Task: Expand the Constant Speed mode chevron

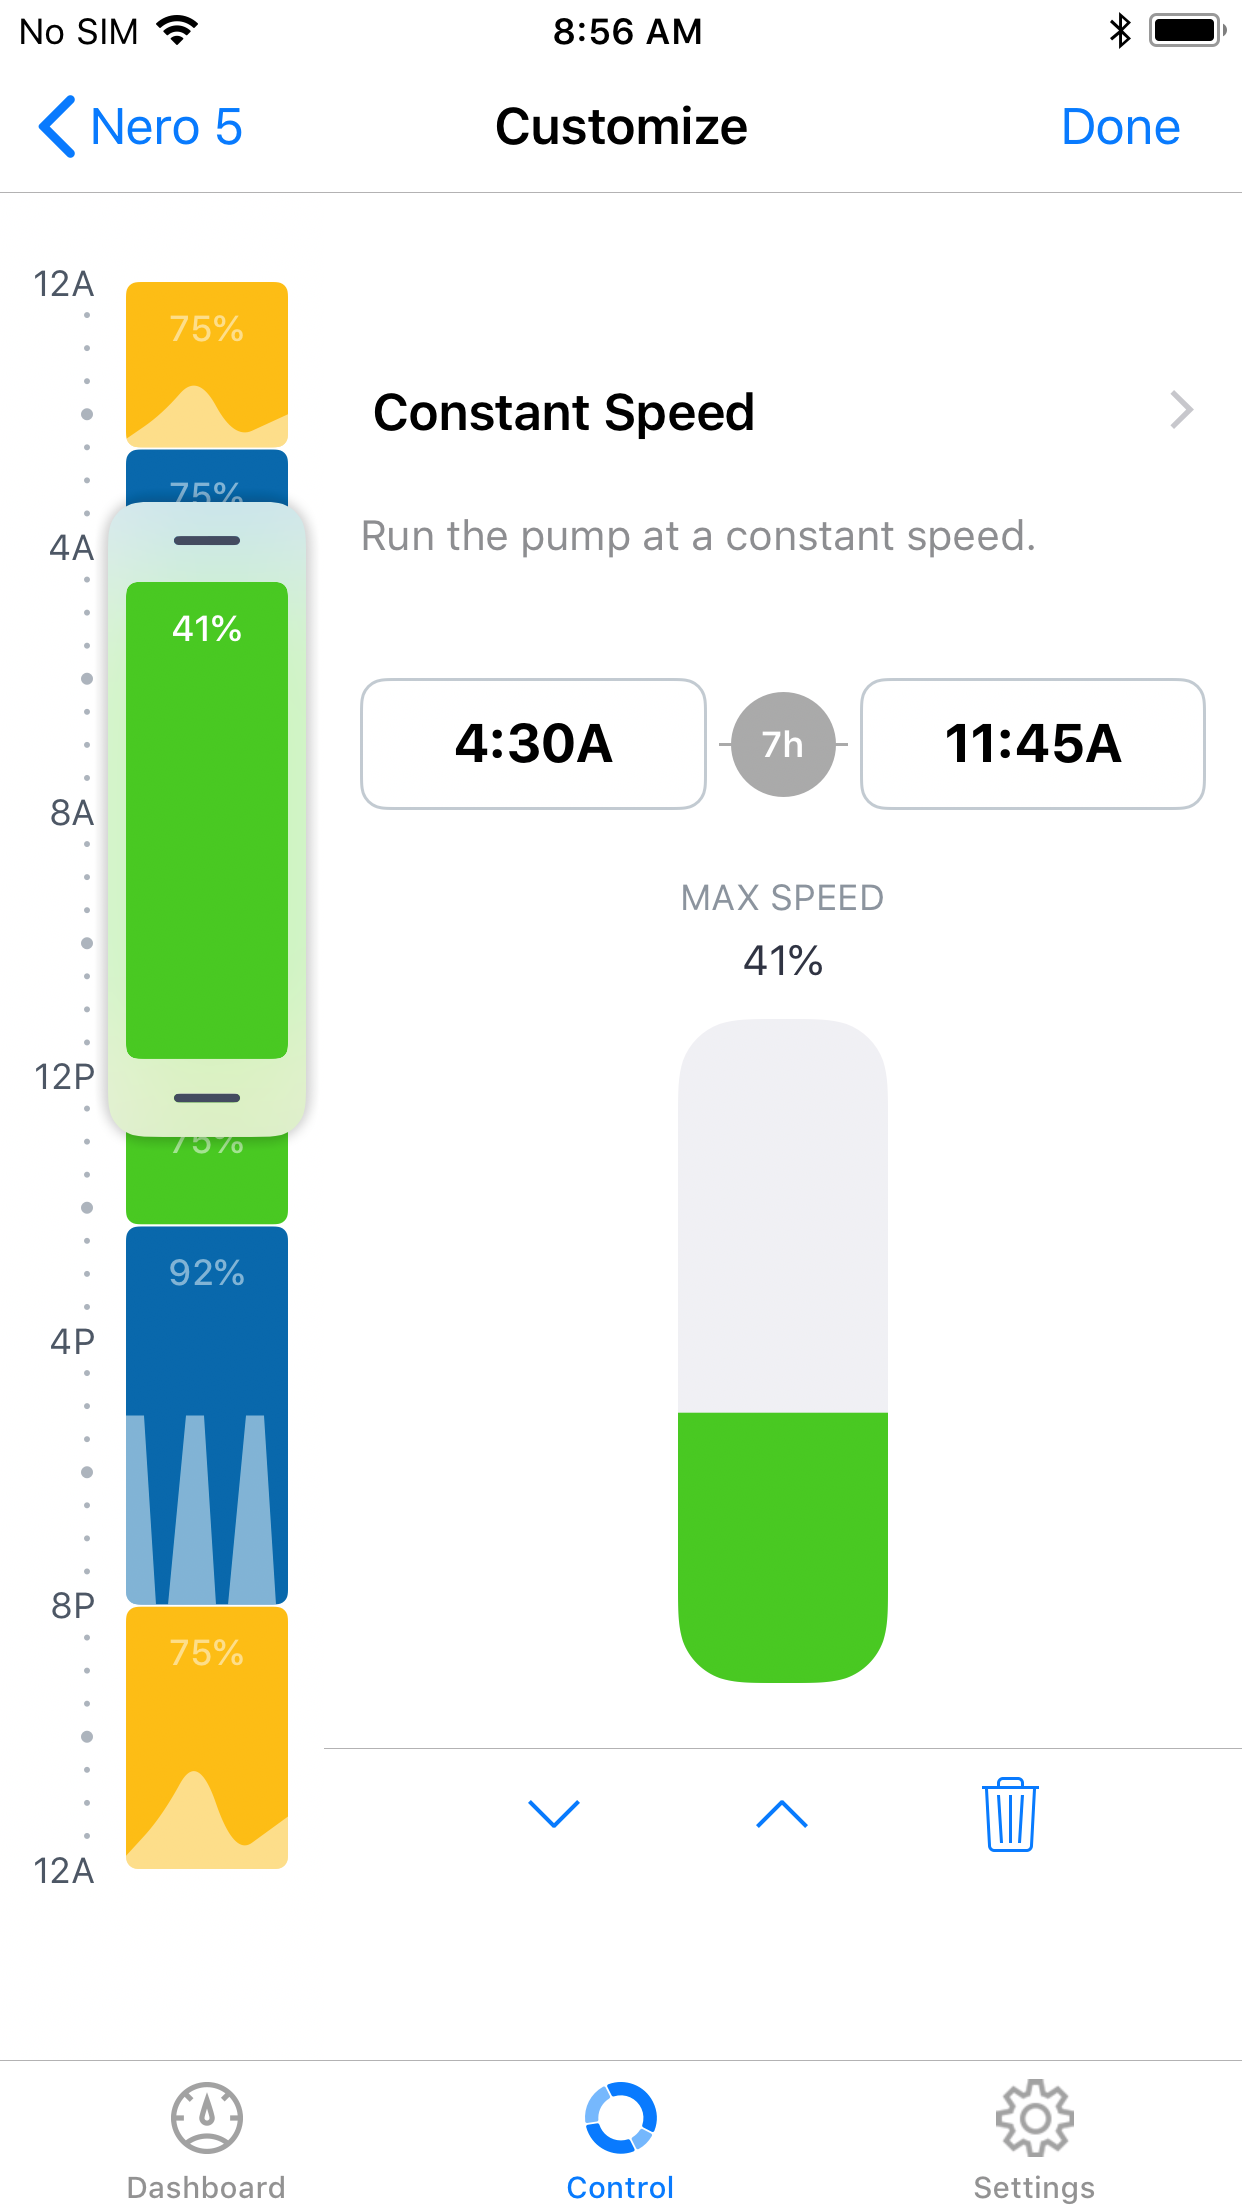Action: [x=1181, y=410]
